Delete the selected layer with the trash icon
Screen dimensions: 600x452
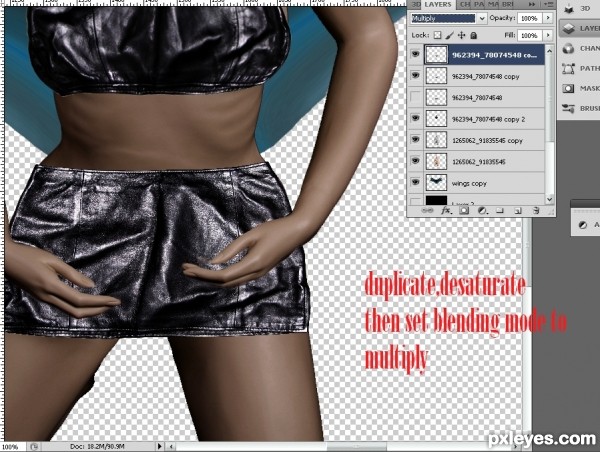pyautogui.click(x=536, y=210)
